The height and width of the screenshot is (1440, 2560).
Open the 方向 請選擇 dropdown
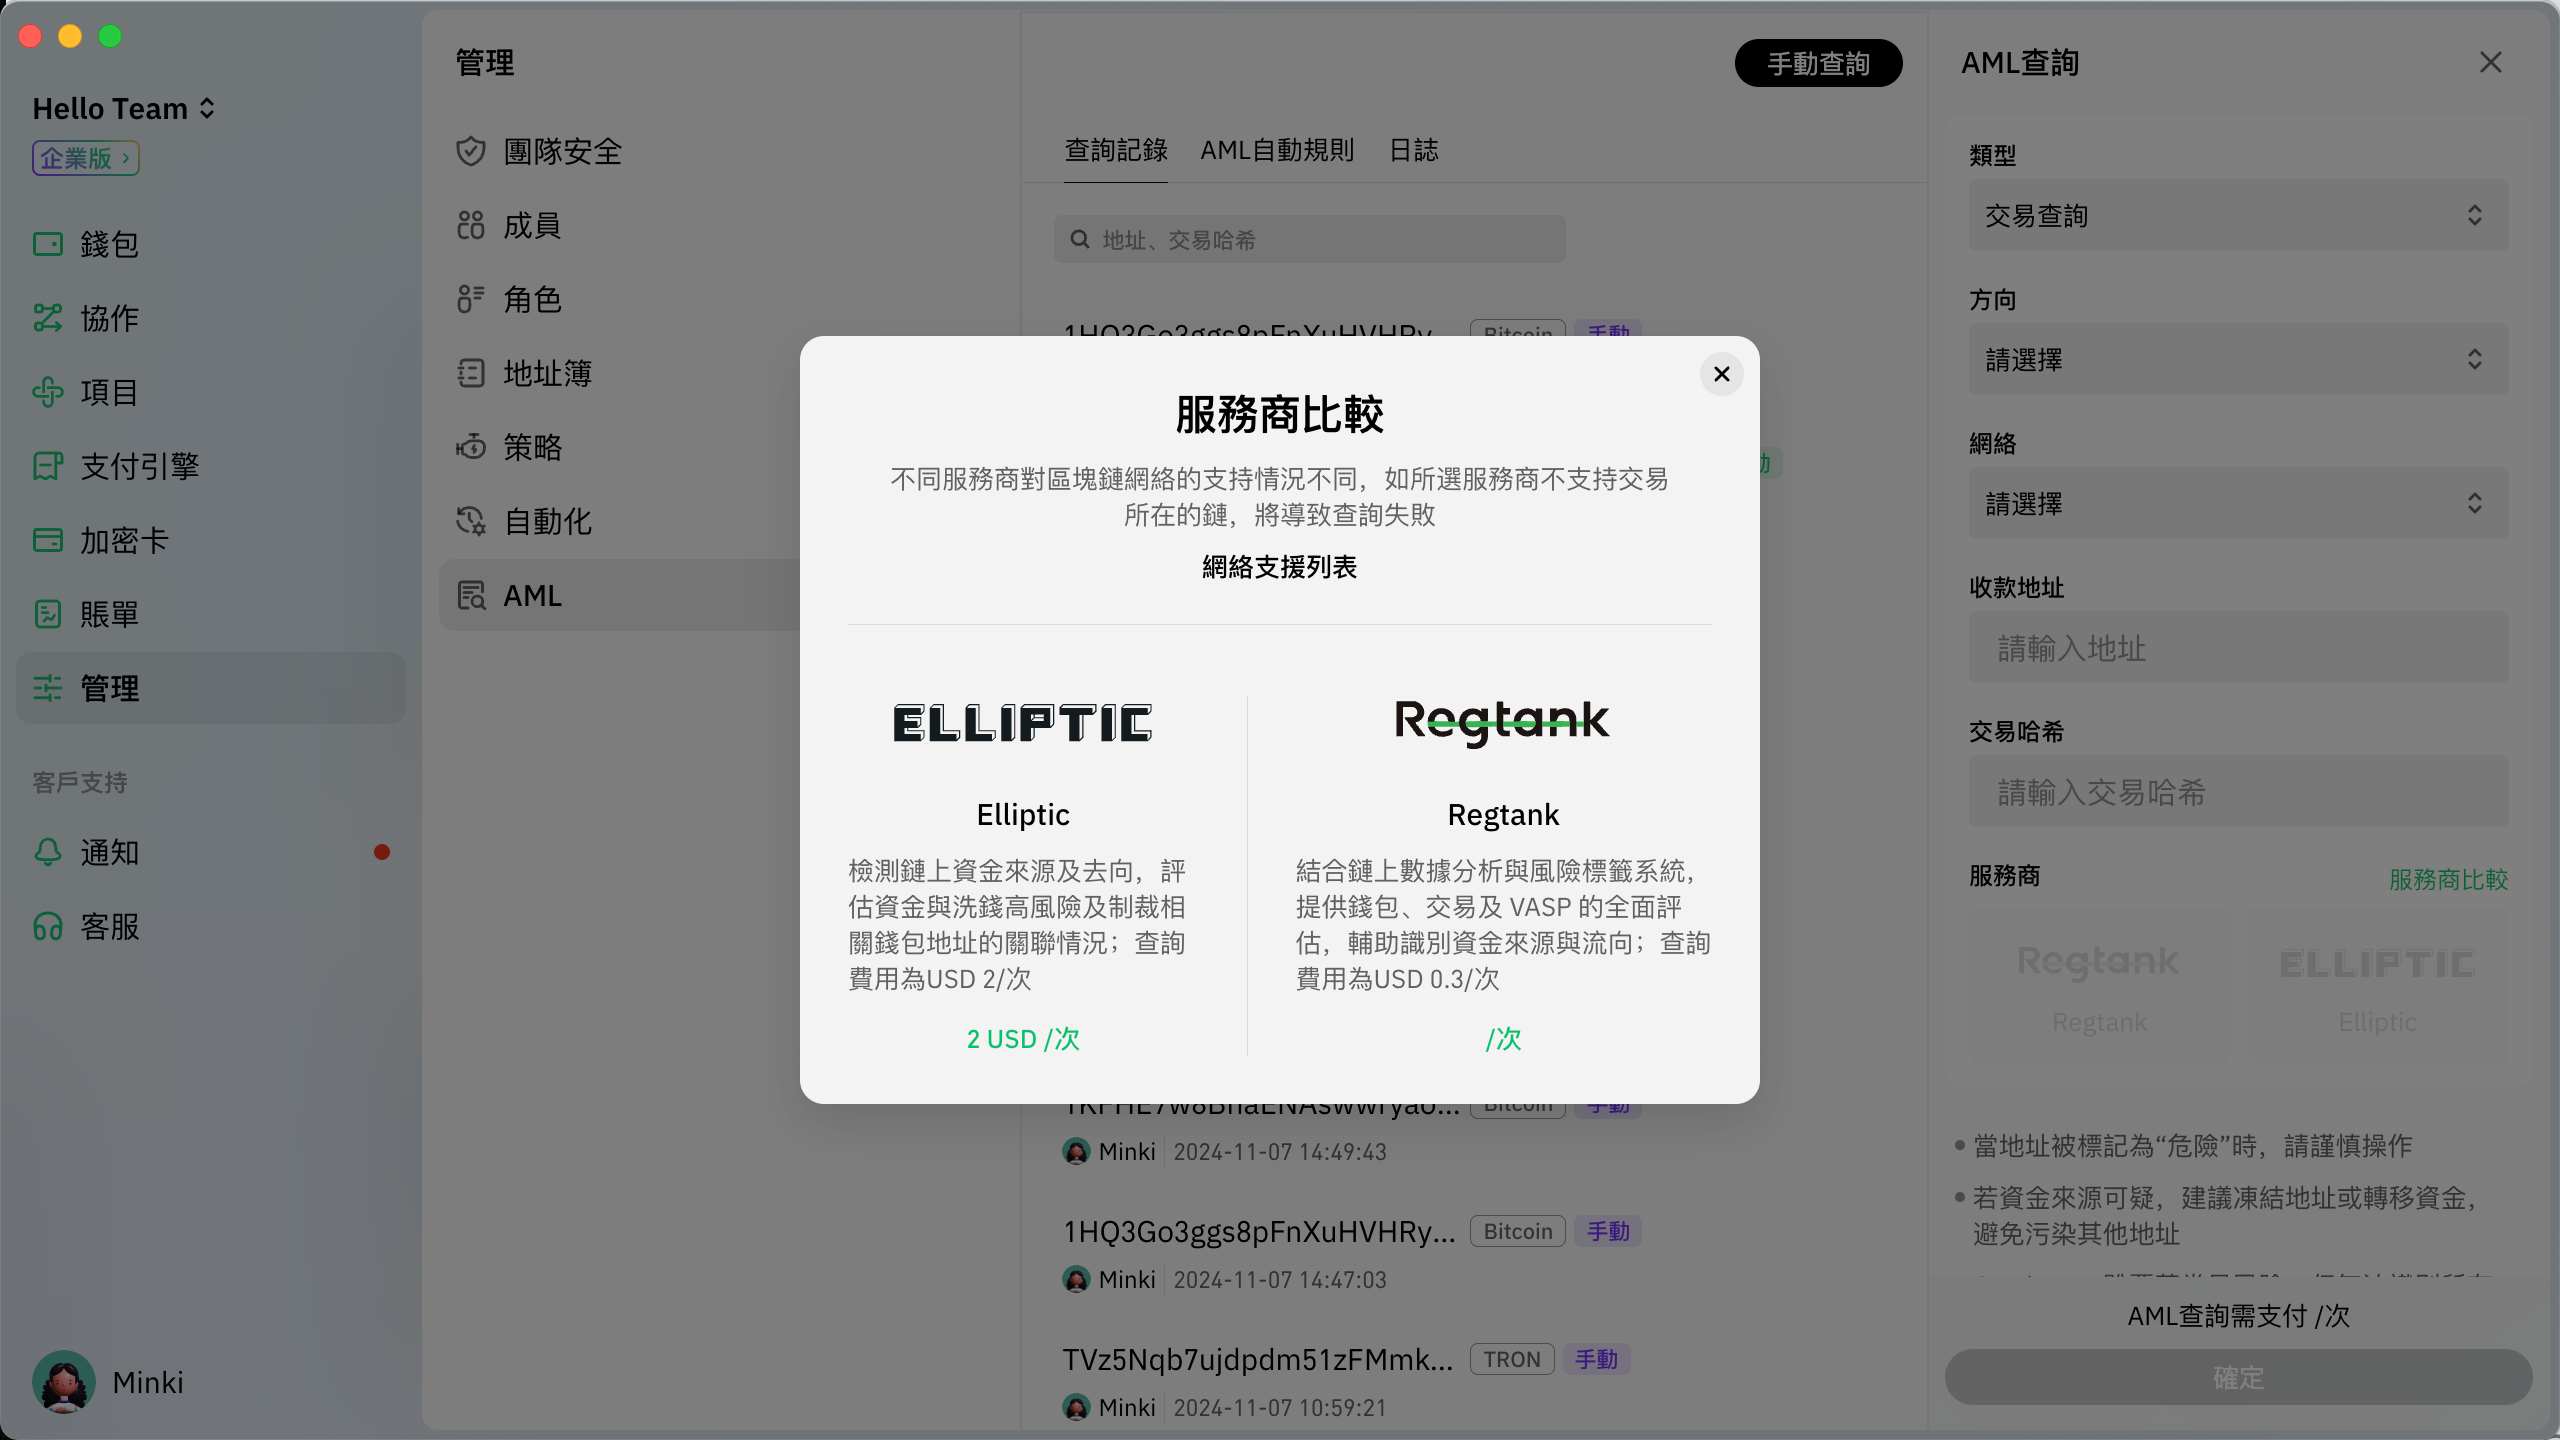click(x=2238, y=360)
